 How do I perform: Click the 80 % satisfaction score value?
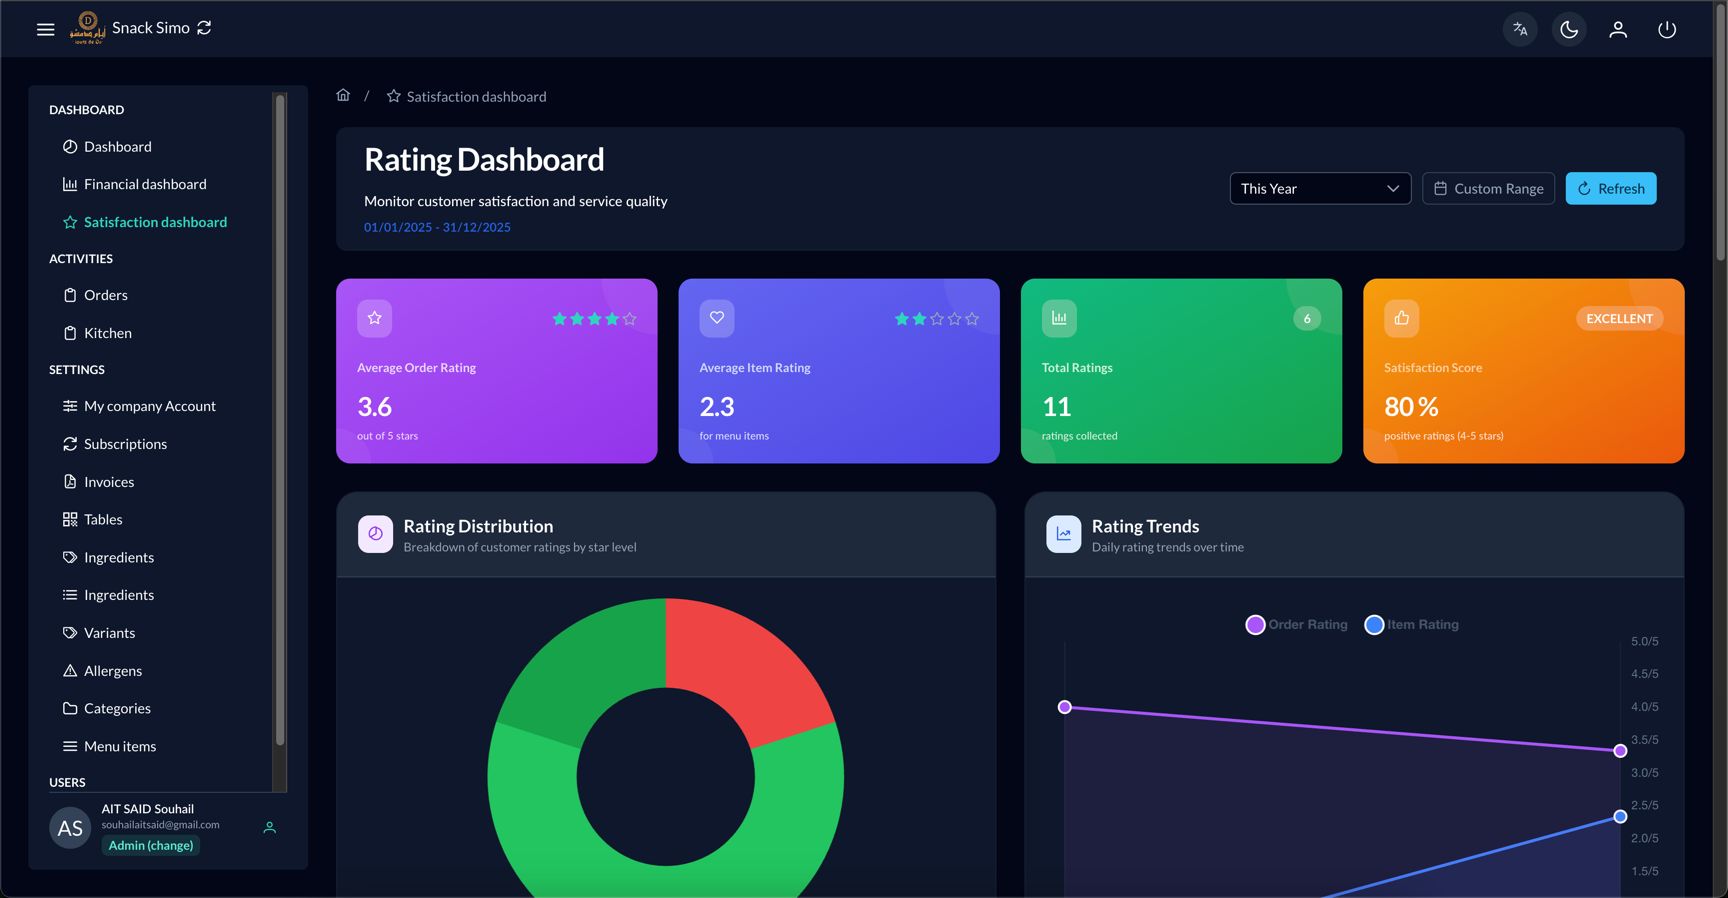coord(1411,407)
